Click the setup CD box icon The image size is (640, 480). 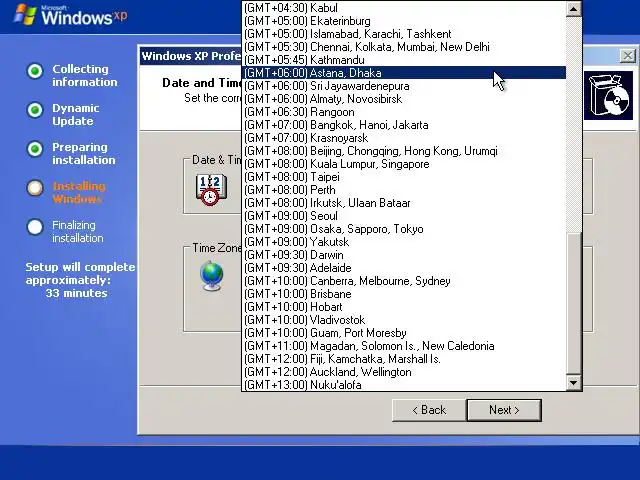608,96
